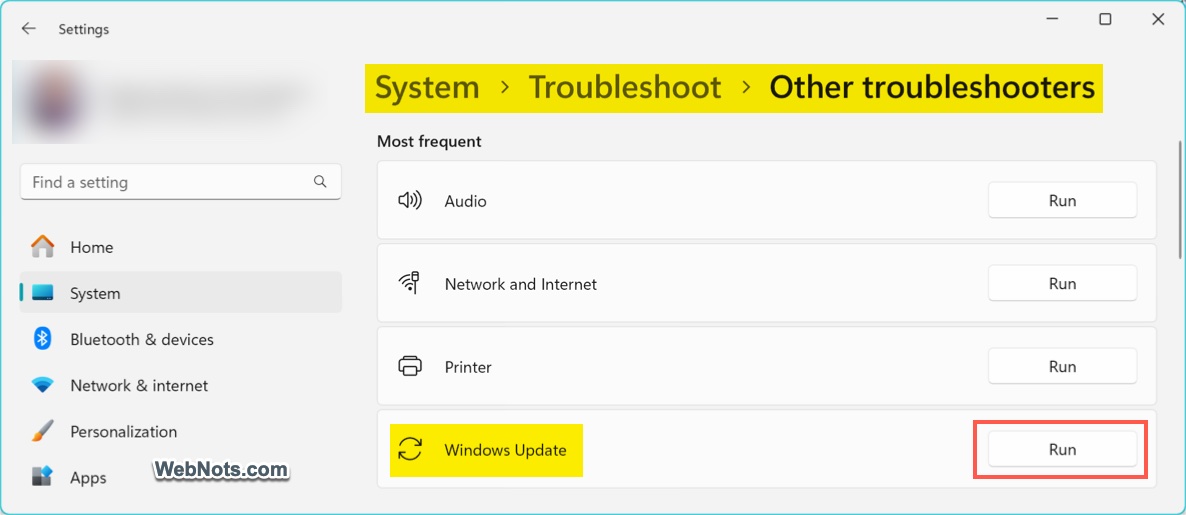Run the Audio troubleshooter
The height and width of the screenshot is (515, 1186).
(x=1062, y=200)
